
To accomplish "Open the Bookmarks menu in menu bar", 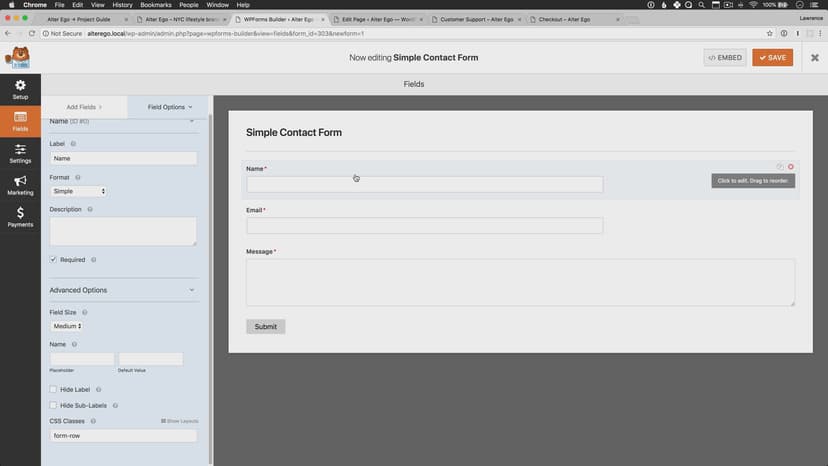I will (155, 5).
